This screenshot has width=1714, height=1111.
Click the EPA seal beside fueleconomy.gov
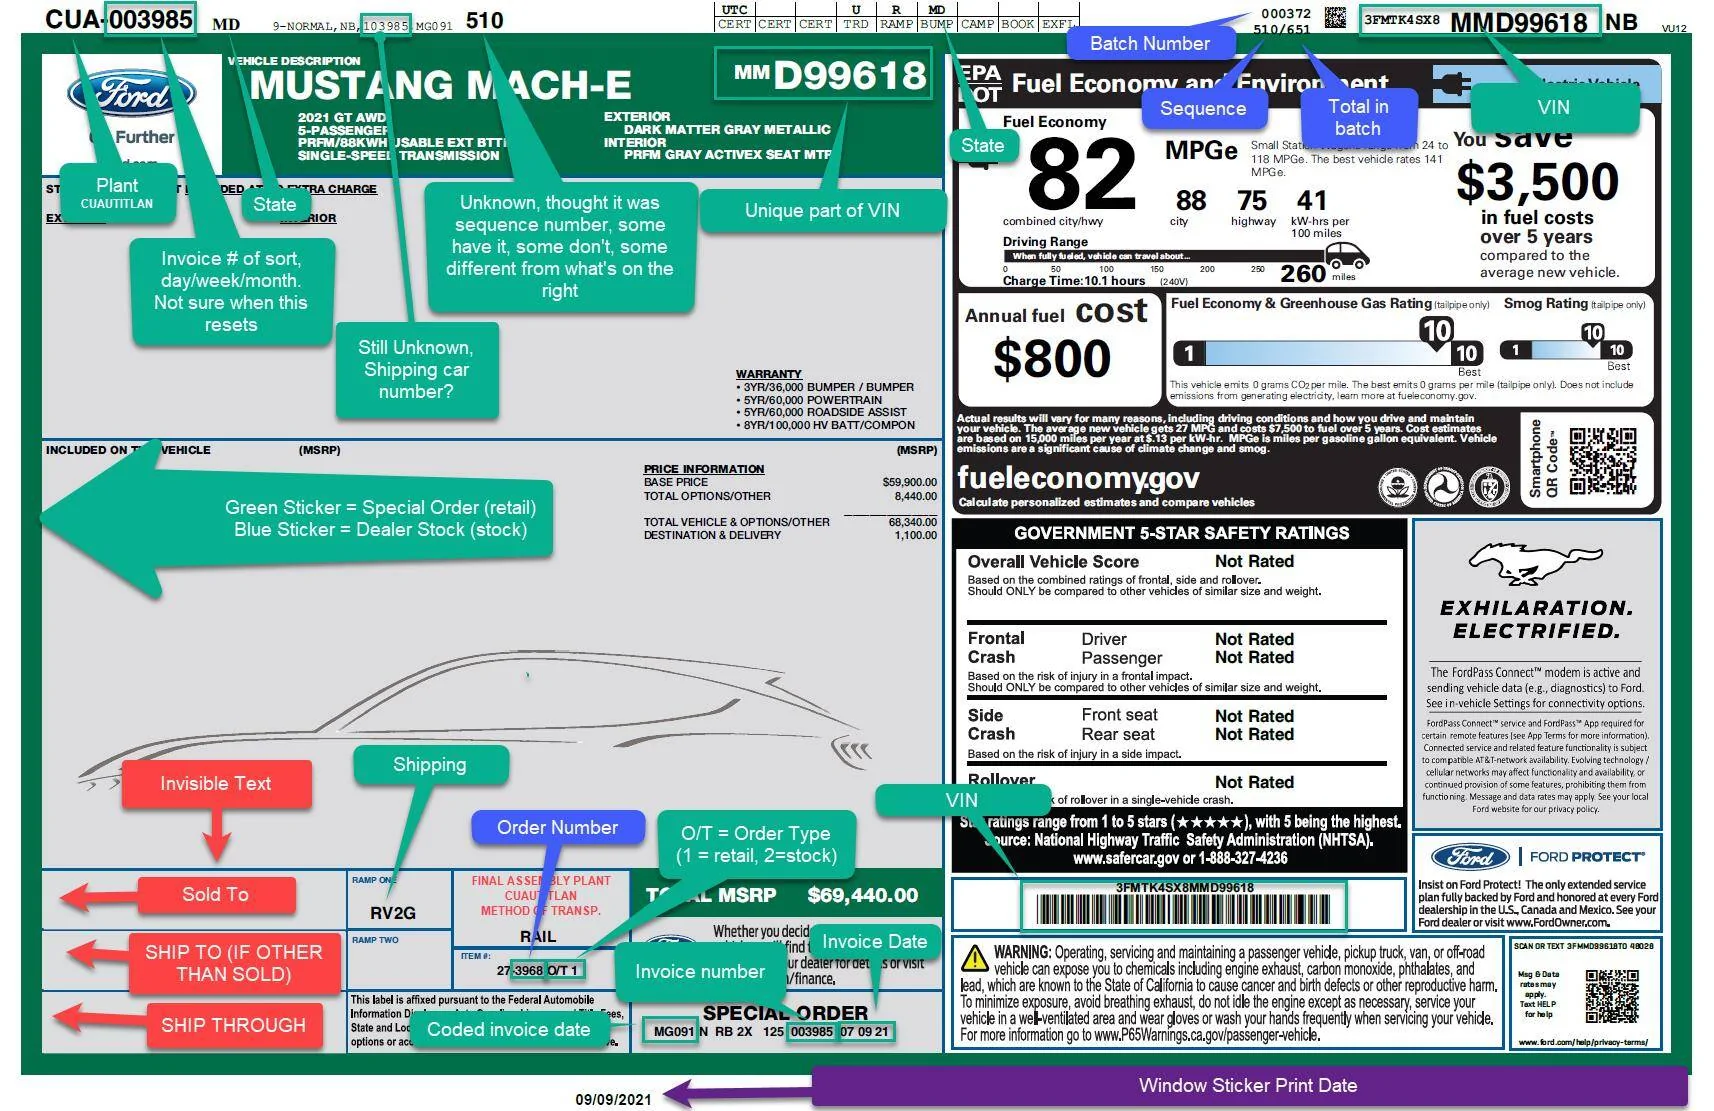[x=1397, y=488]
